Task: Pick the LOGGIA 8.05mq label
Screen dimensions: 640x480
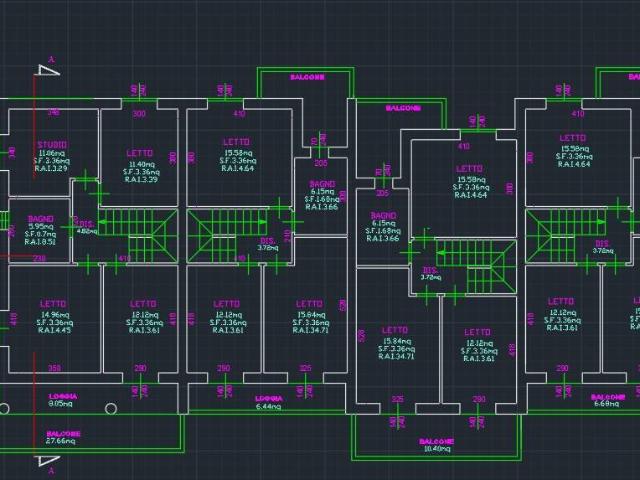Action: point(62,400)
